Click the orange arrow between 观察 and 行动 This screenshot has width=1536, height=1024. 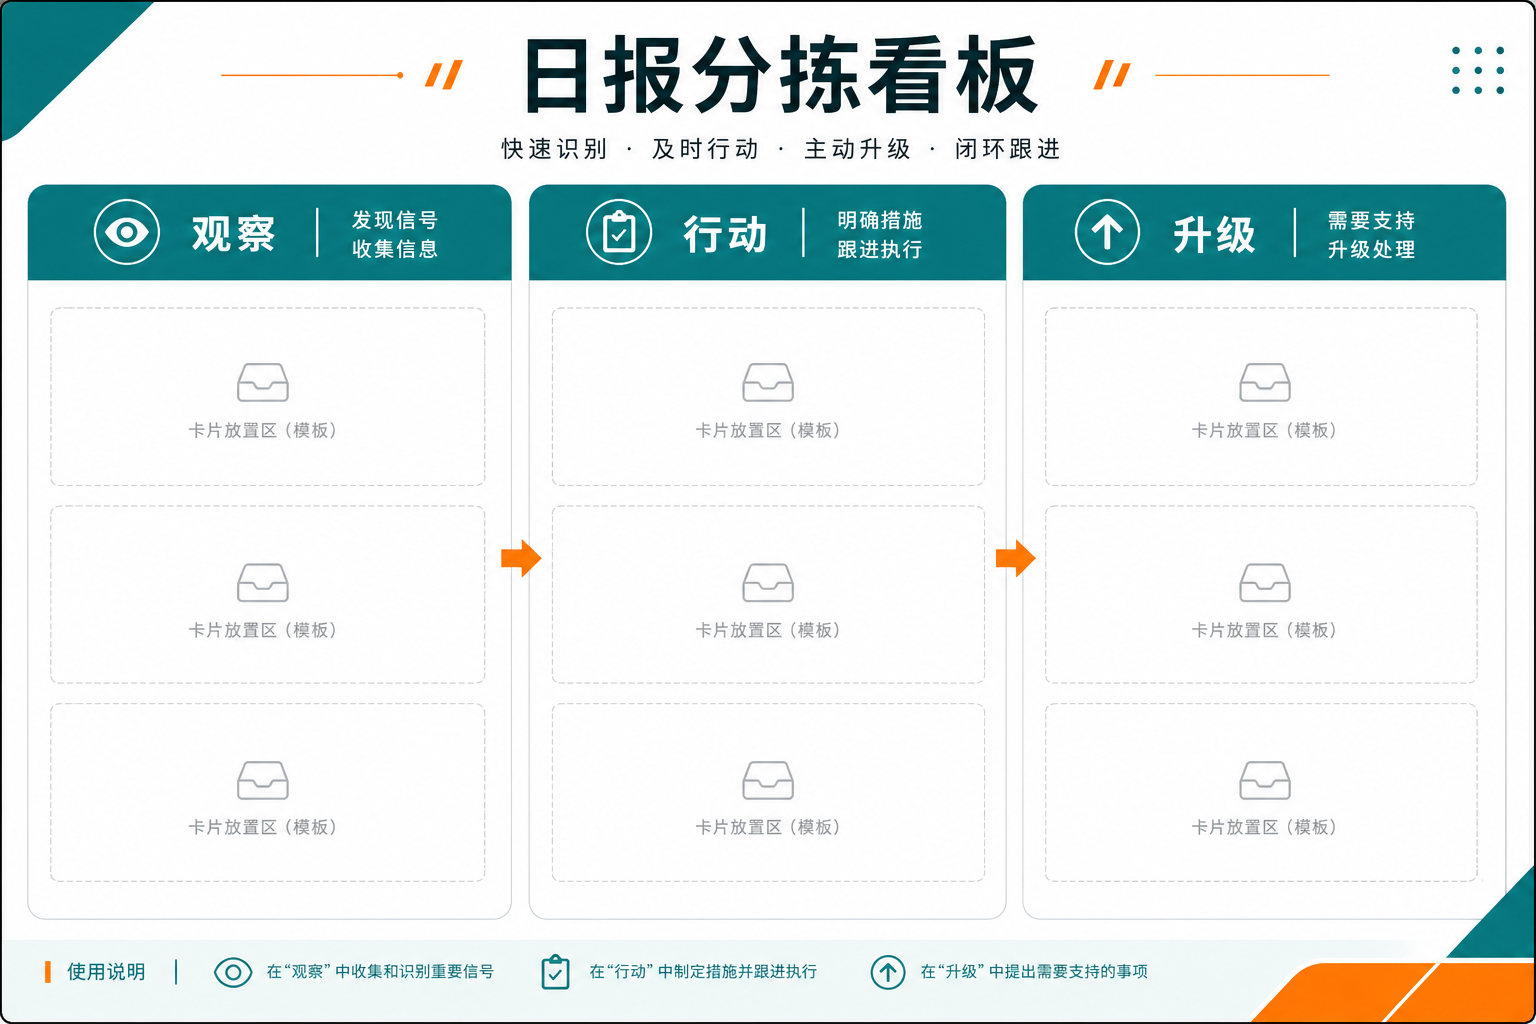521,558
